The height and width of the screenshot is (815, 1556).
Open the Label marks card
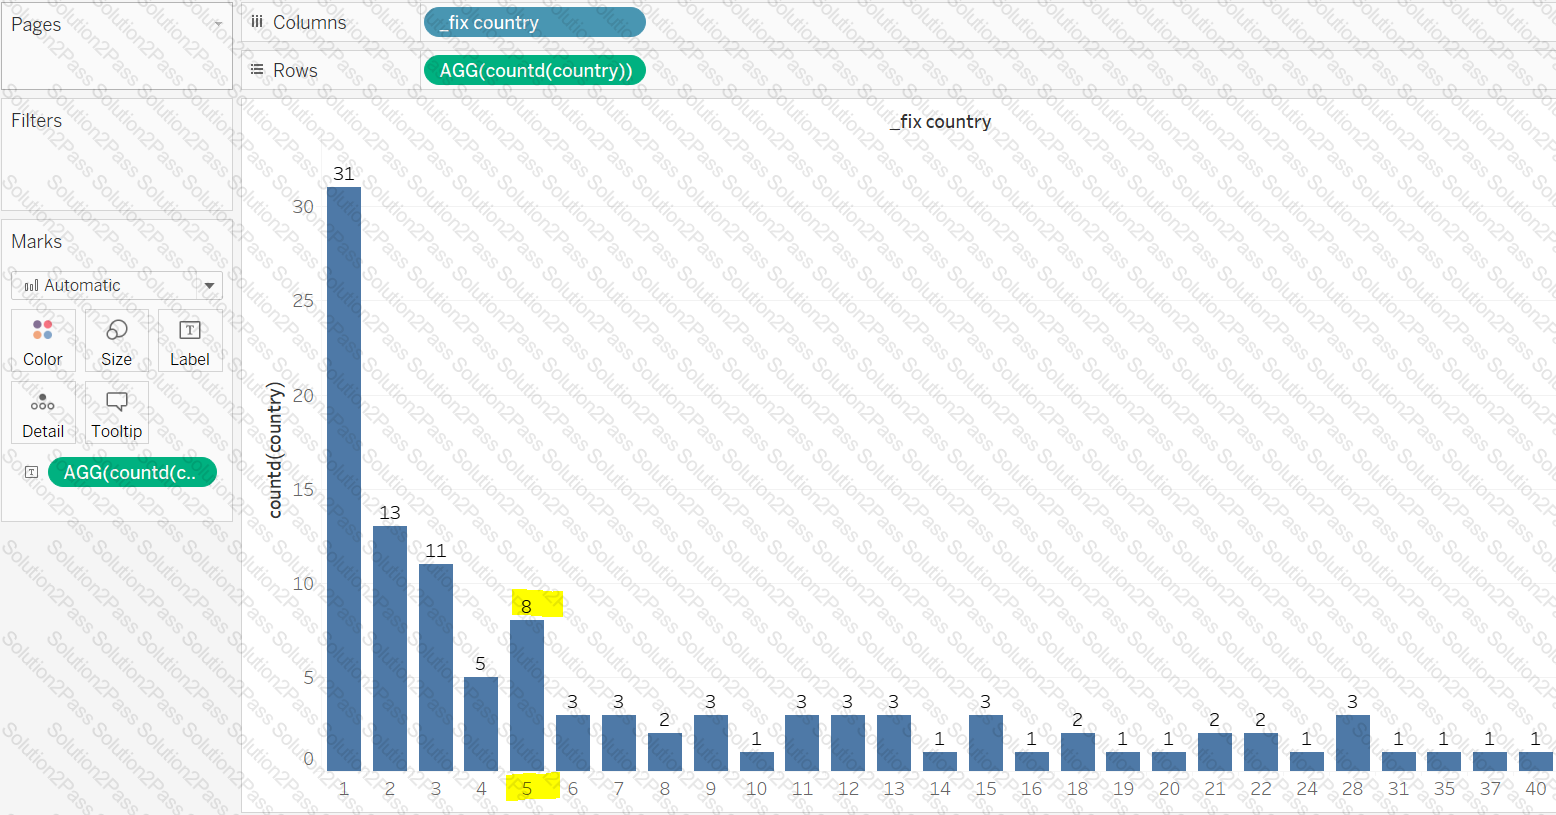point(189,341)
